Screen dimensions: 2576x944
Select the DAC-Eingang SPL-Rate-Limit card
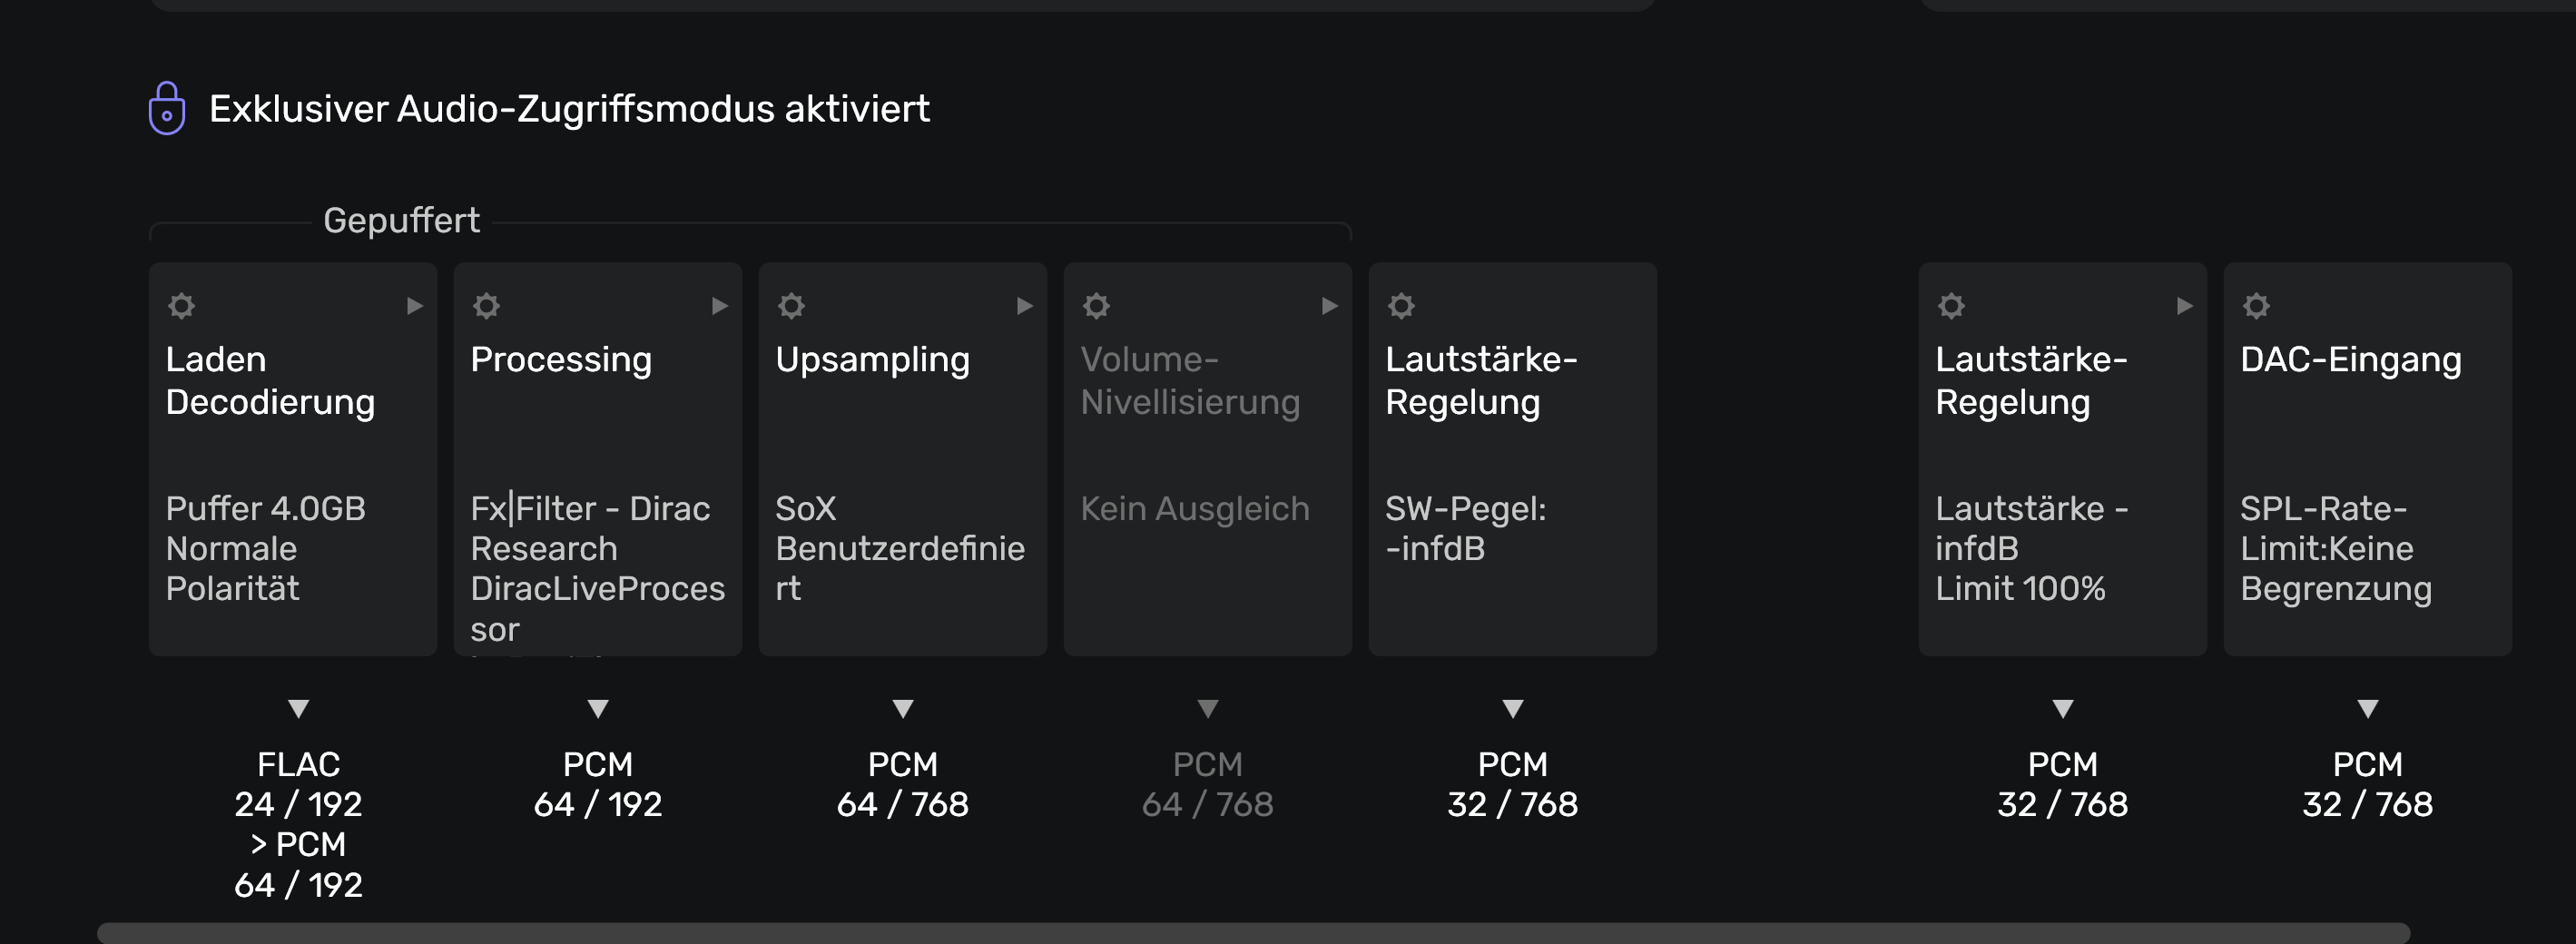(2367, 460)
